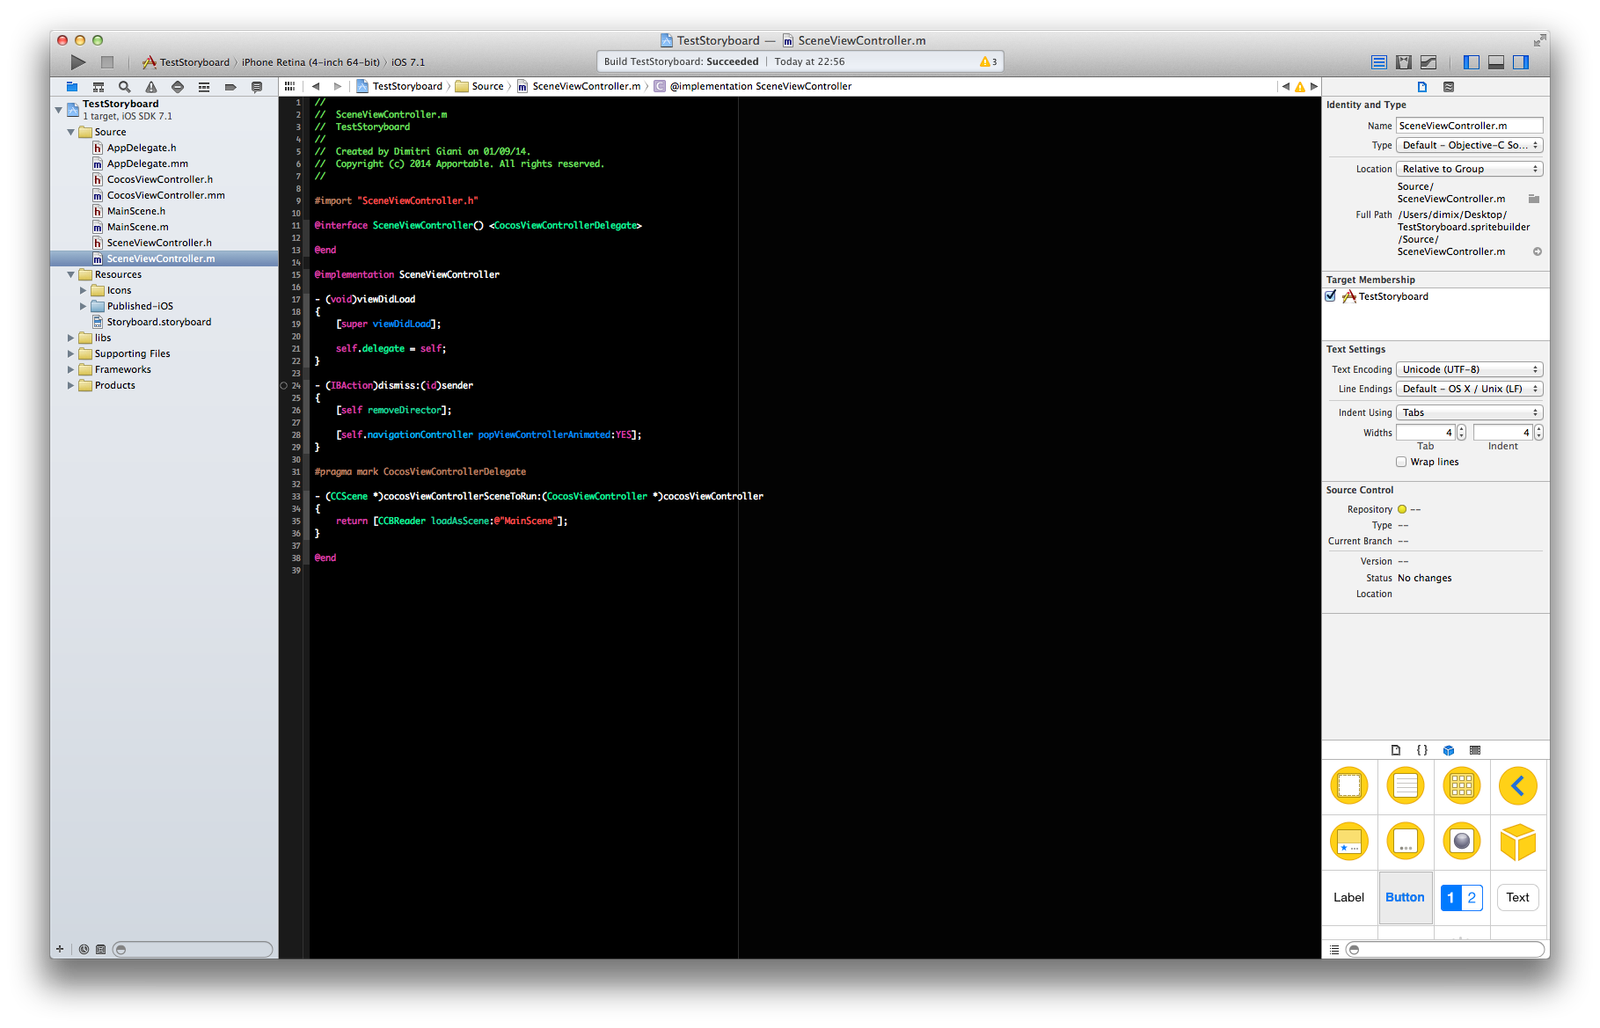Click the Stop button in toolbar
Screen dimensions: 1600x1028
coord(107,62)
